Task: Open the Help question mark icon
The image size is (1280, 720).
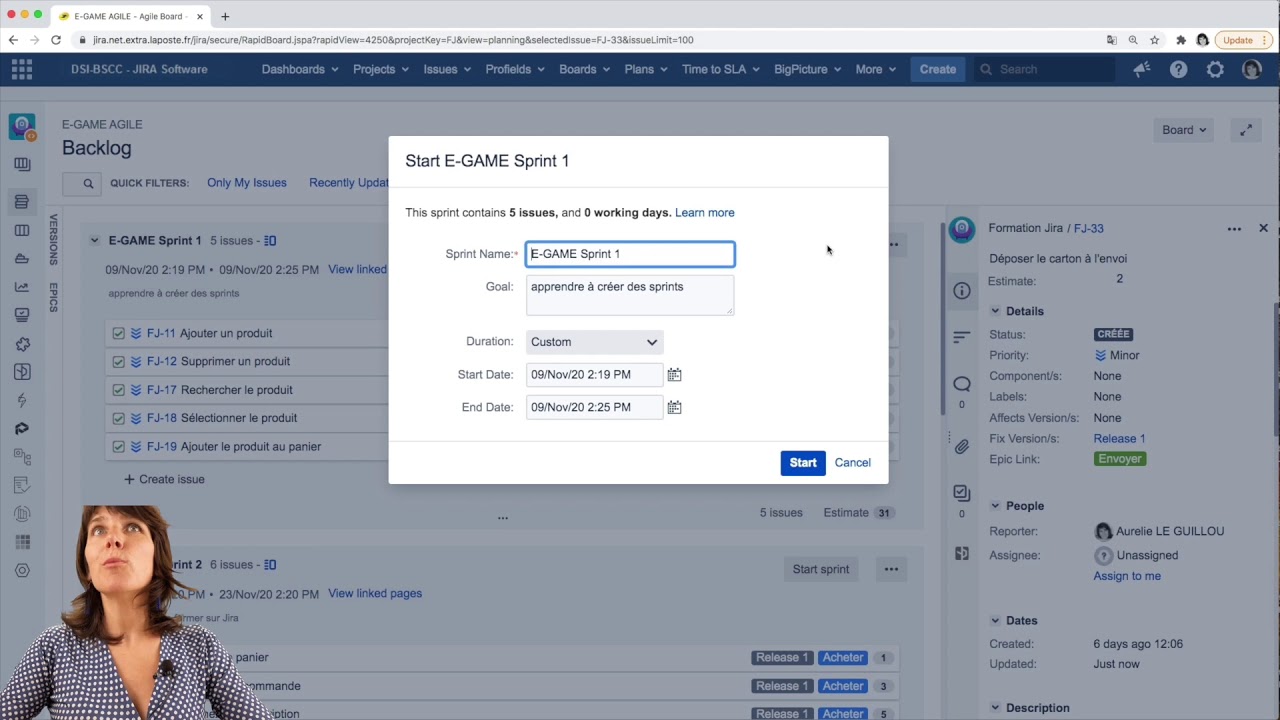Action: tap(1179, 69)
